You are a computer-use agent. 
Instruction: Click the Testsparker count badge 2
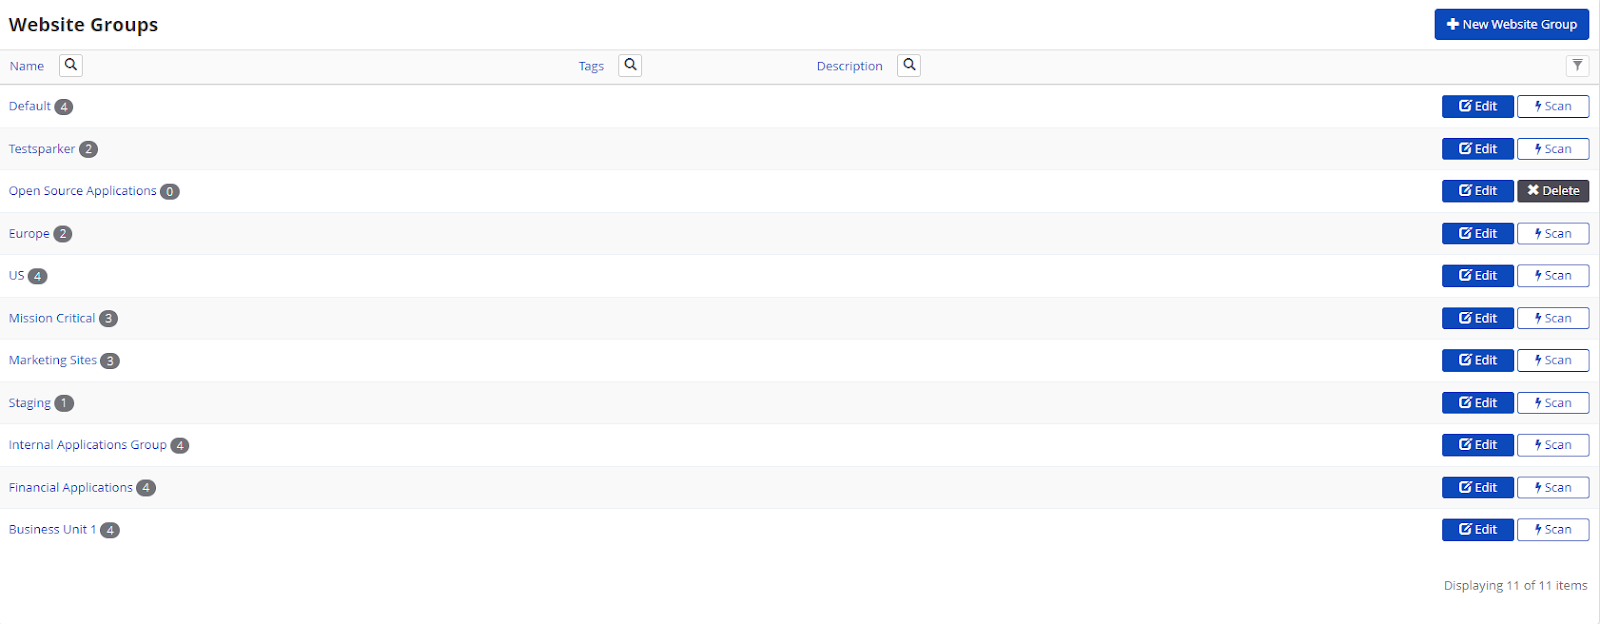coord(88,149)
